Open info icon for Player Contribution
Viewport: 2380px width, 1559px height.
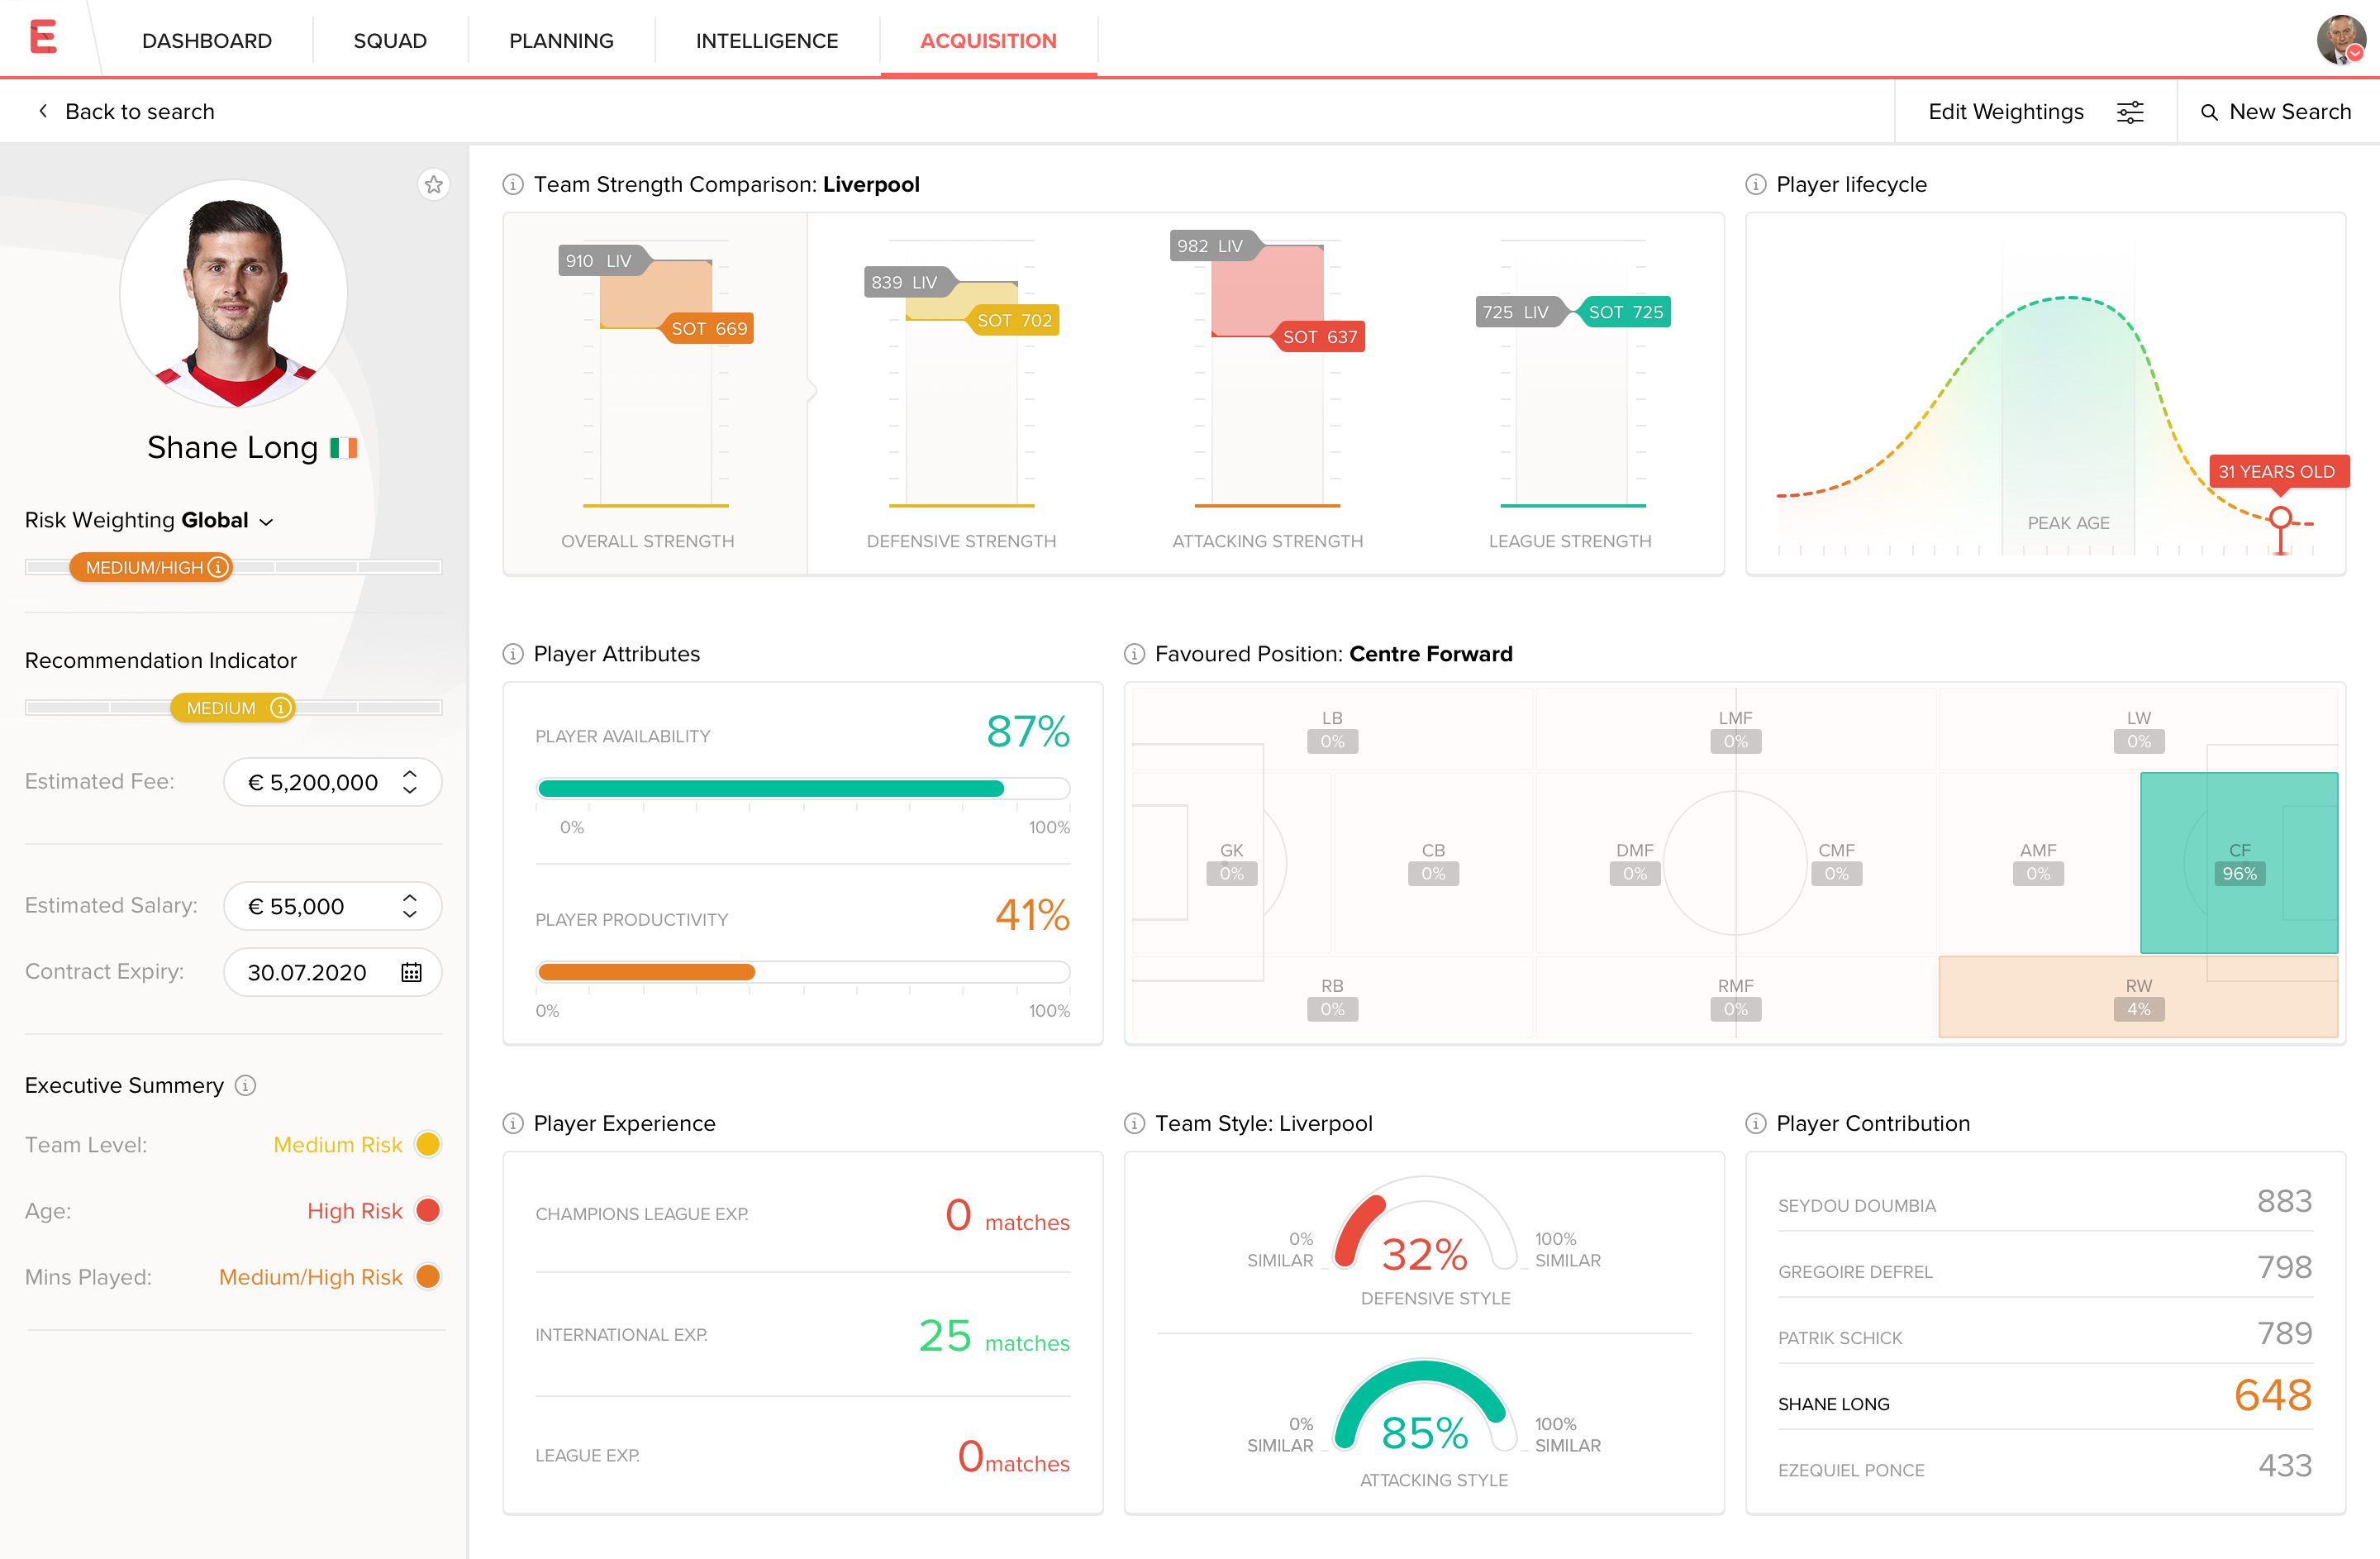tap(1755, 1123)
